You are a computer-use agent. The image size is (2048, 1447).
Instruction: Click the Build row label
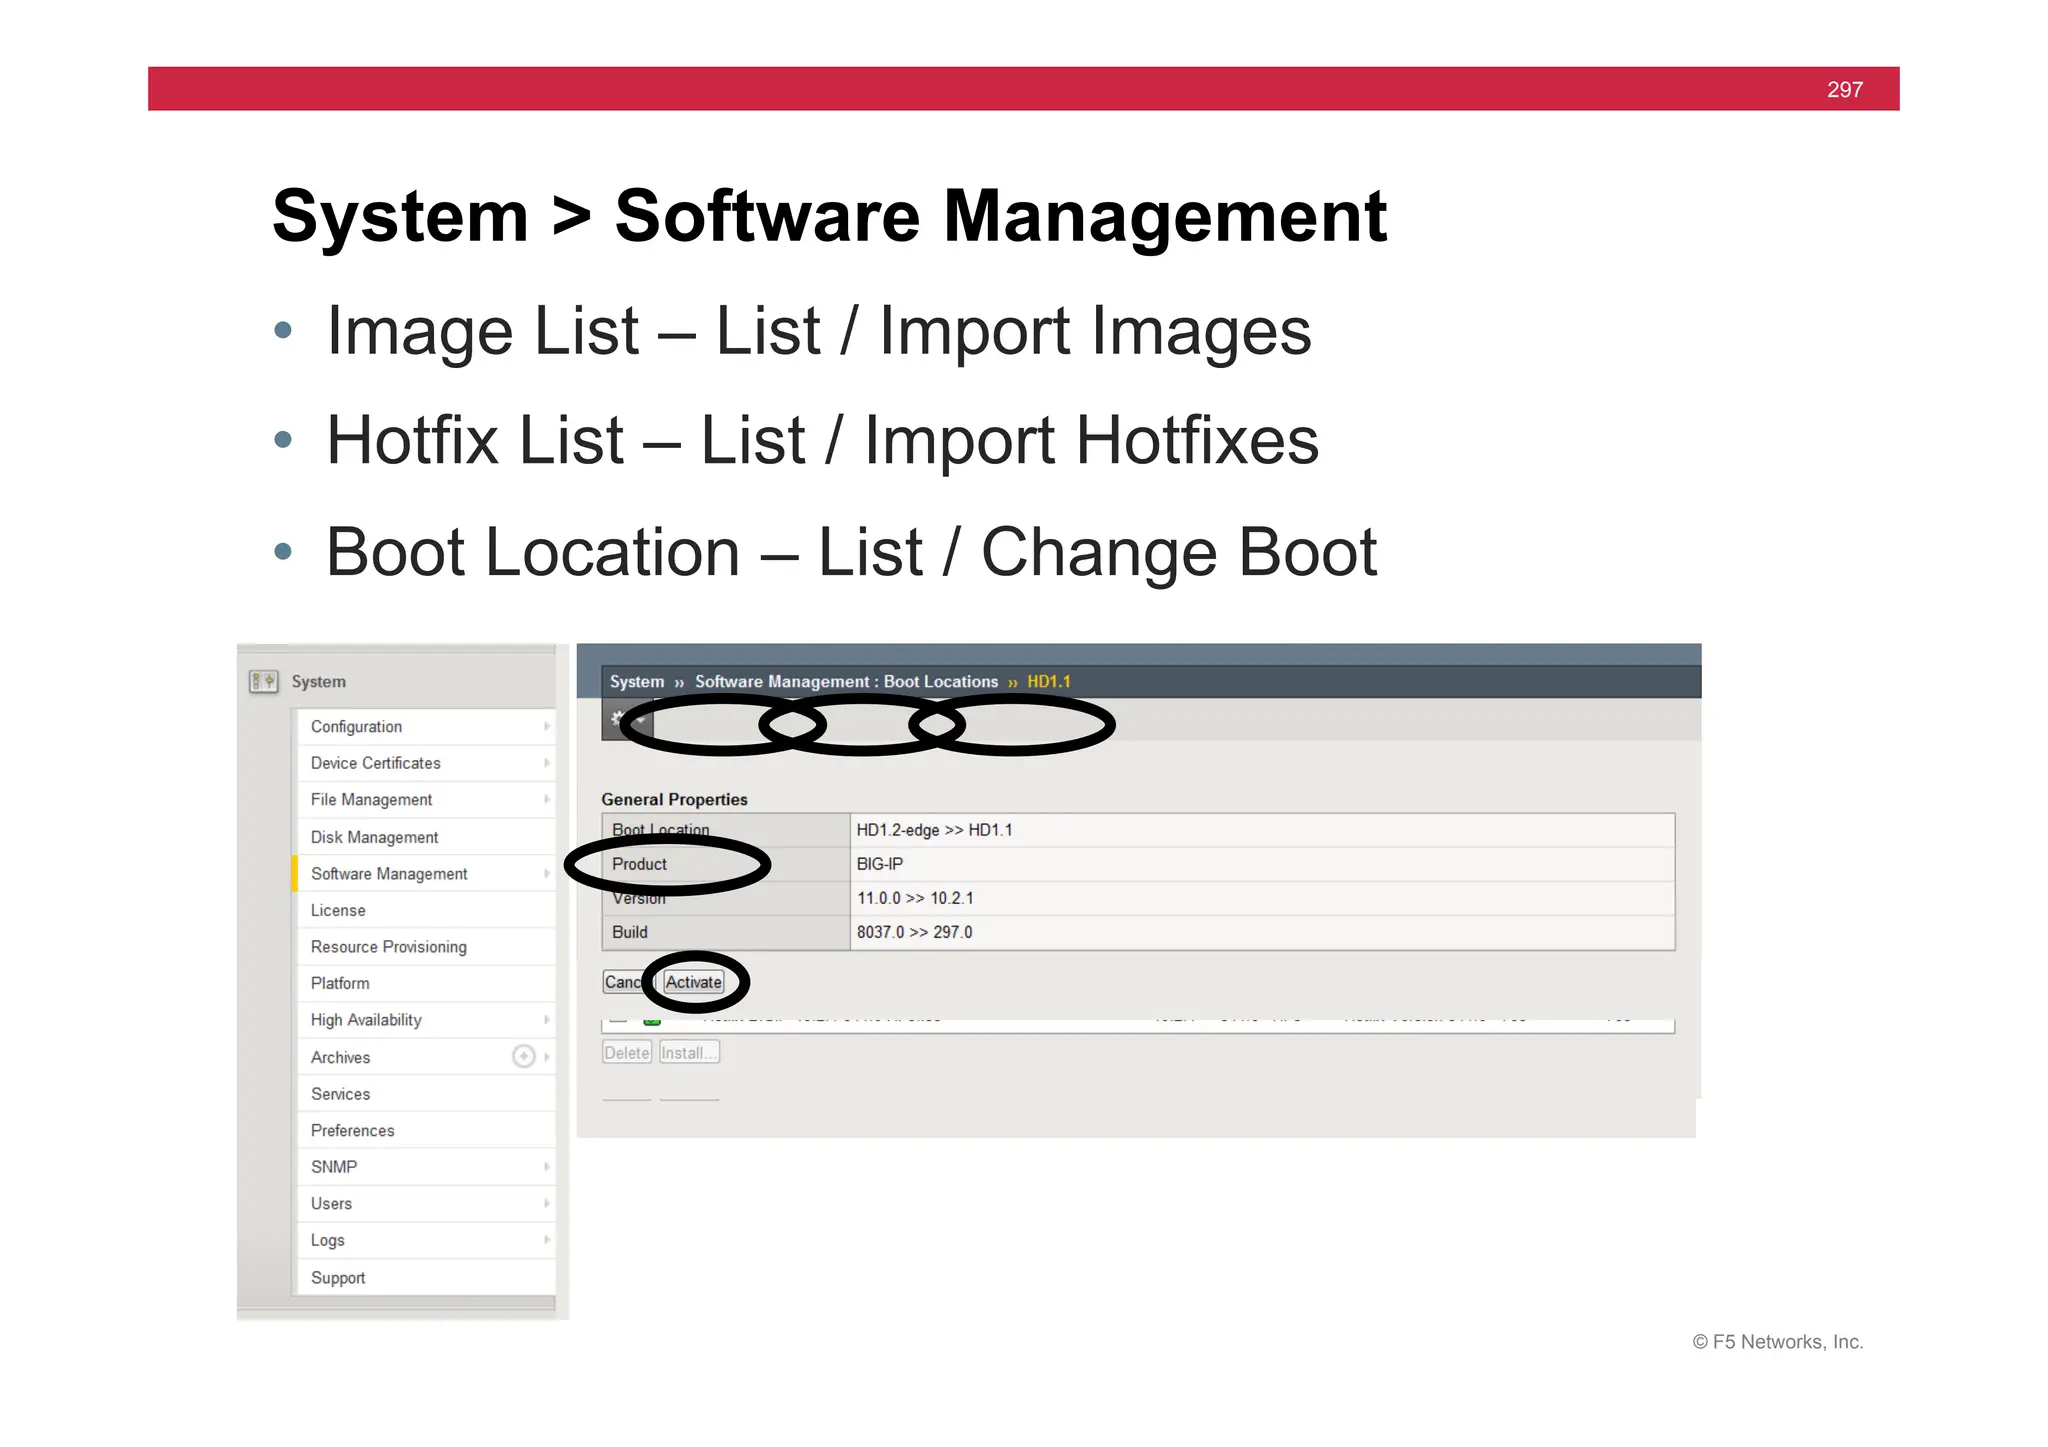[630, 932]
